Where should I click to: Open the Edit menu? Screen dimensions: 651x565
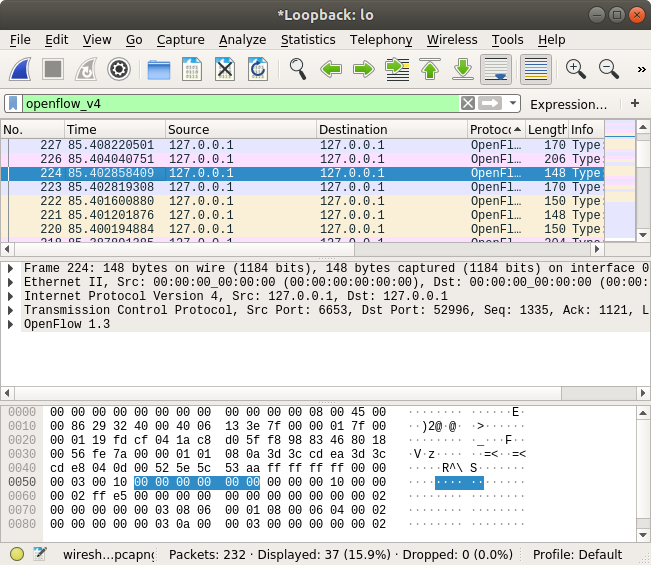coord(56,39)
